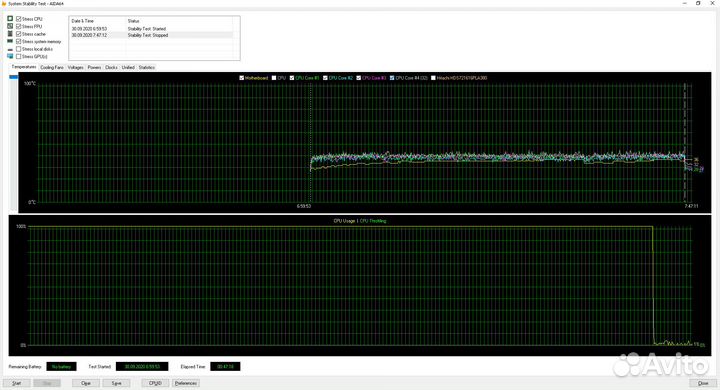
Task: Open the Clocks tab
Action: point(111,68)
